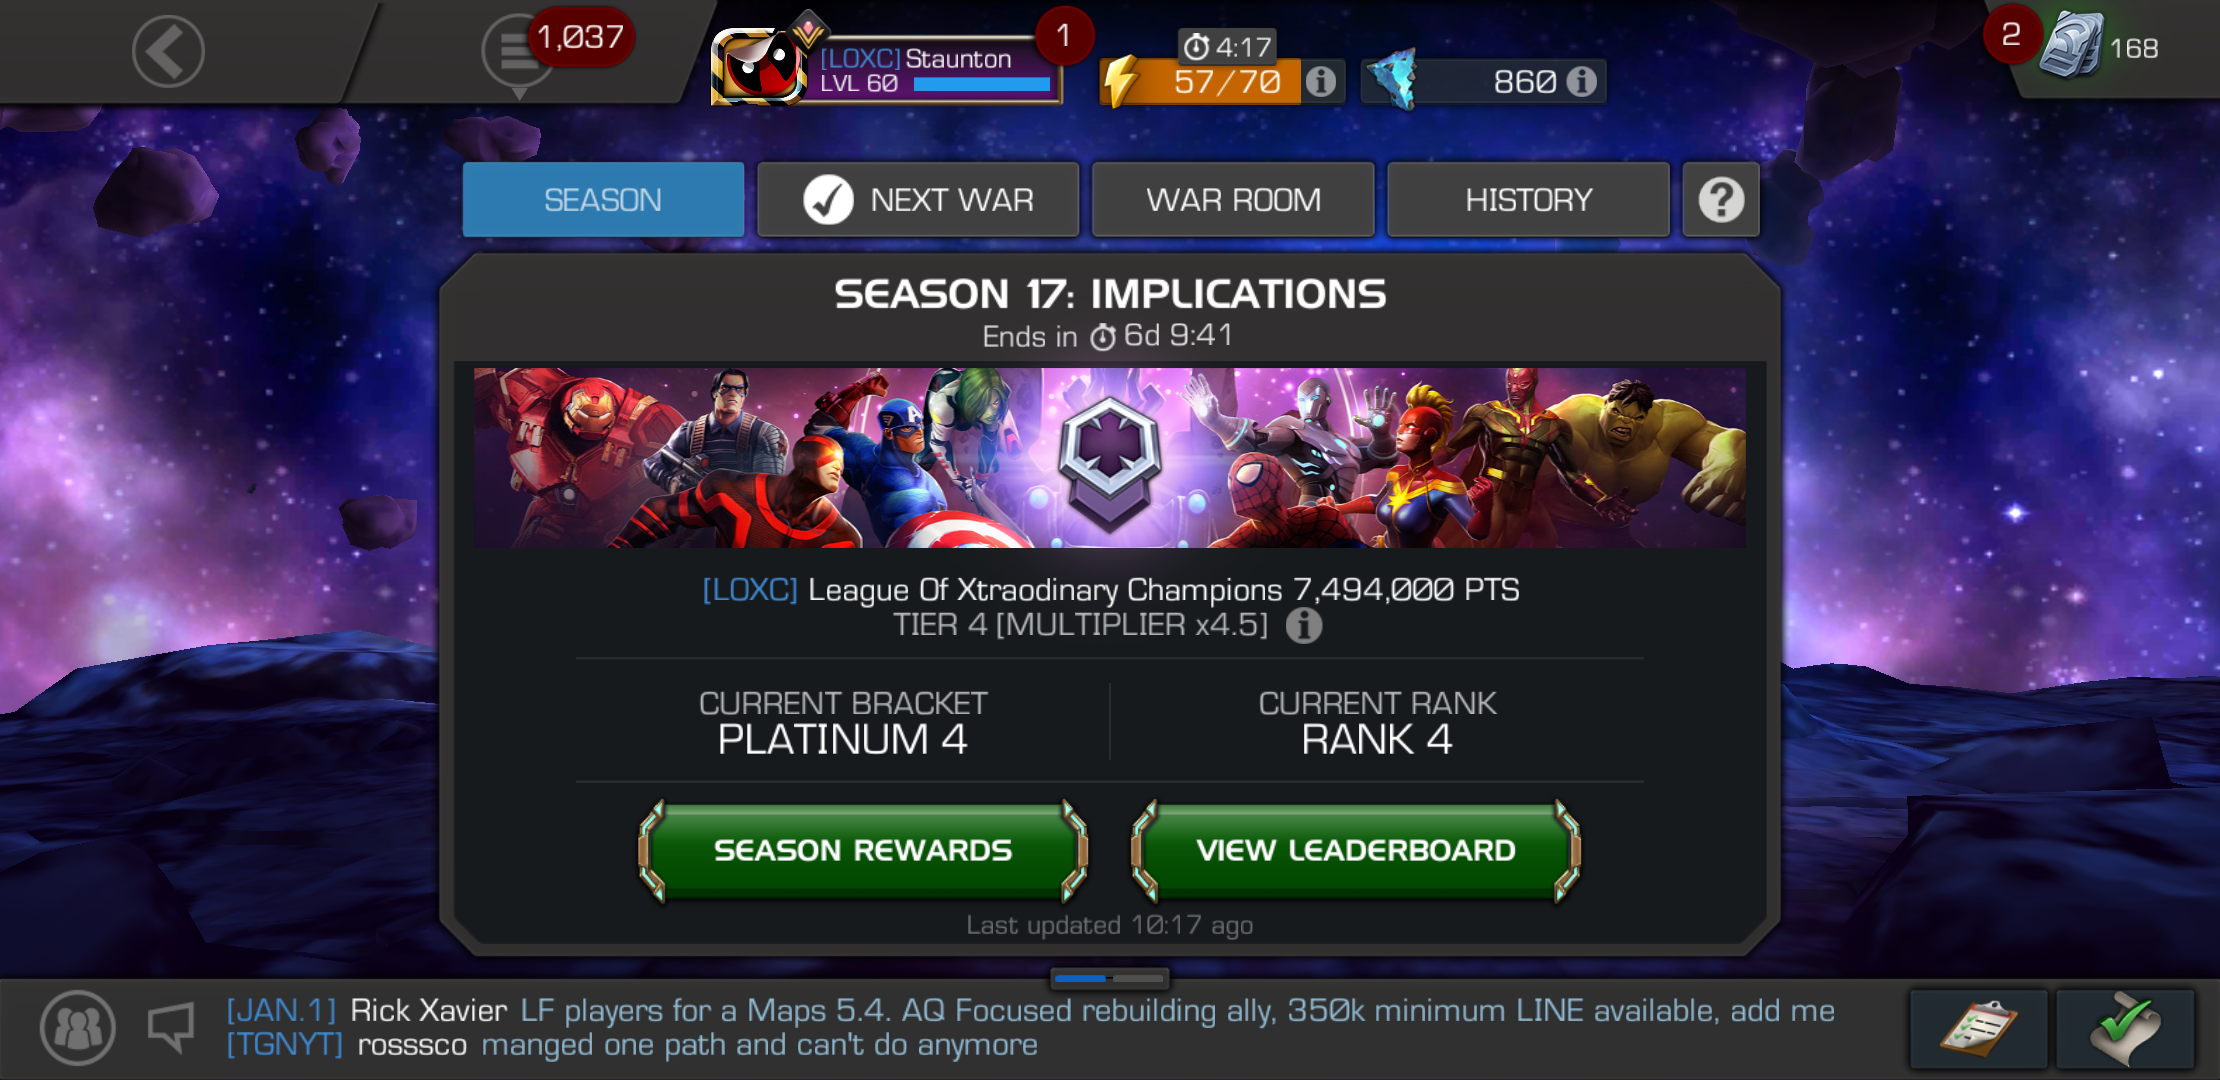Select the Season tab
Screen dimensions: 2220x1080
[x=603, y=200]
